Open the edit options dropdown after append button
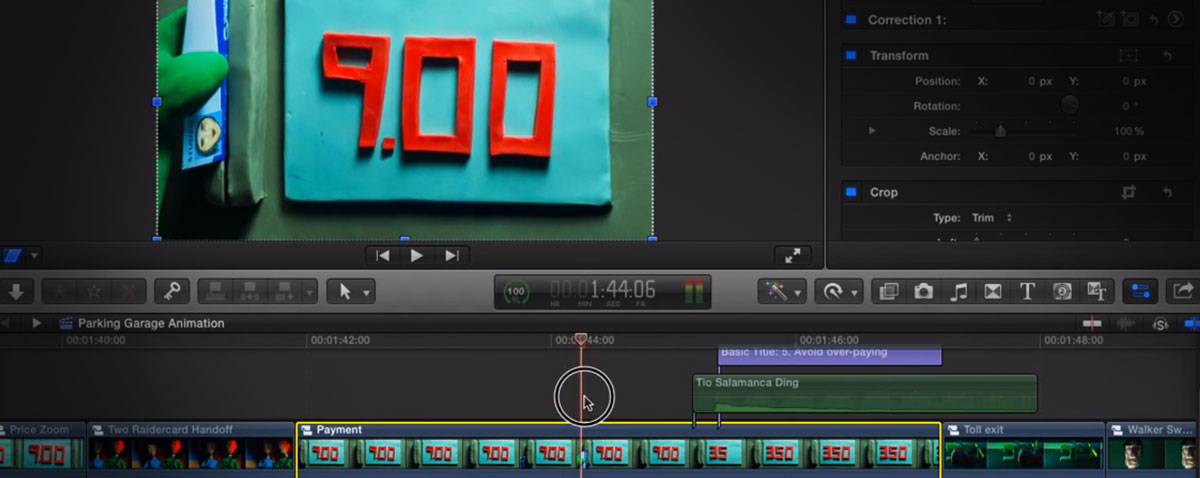 point(309,291)
